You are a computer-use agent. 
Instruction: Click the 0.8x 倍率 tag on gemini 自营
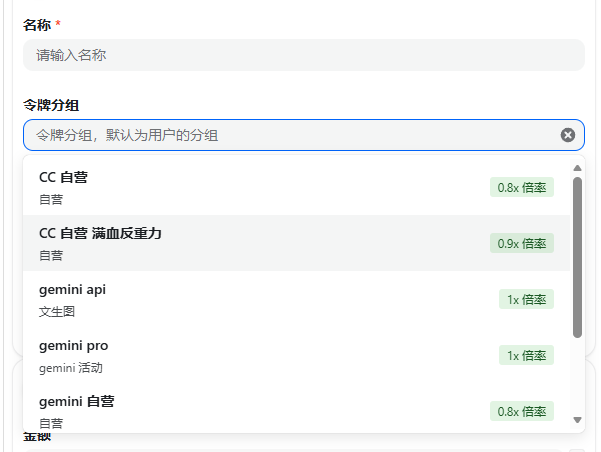click(522, 411)
